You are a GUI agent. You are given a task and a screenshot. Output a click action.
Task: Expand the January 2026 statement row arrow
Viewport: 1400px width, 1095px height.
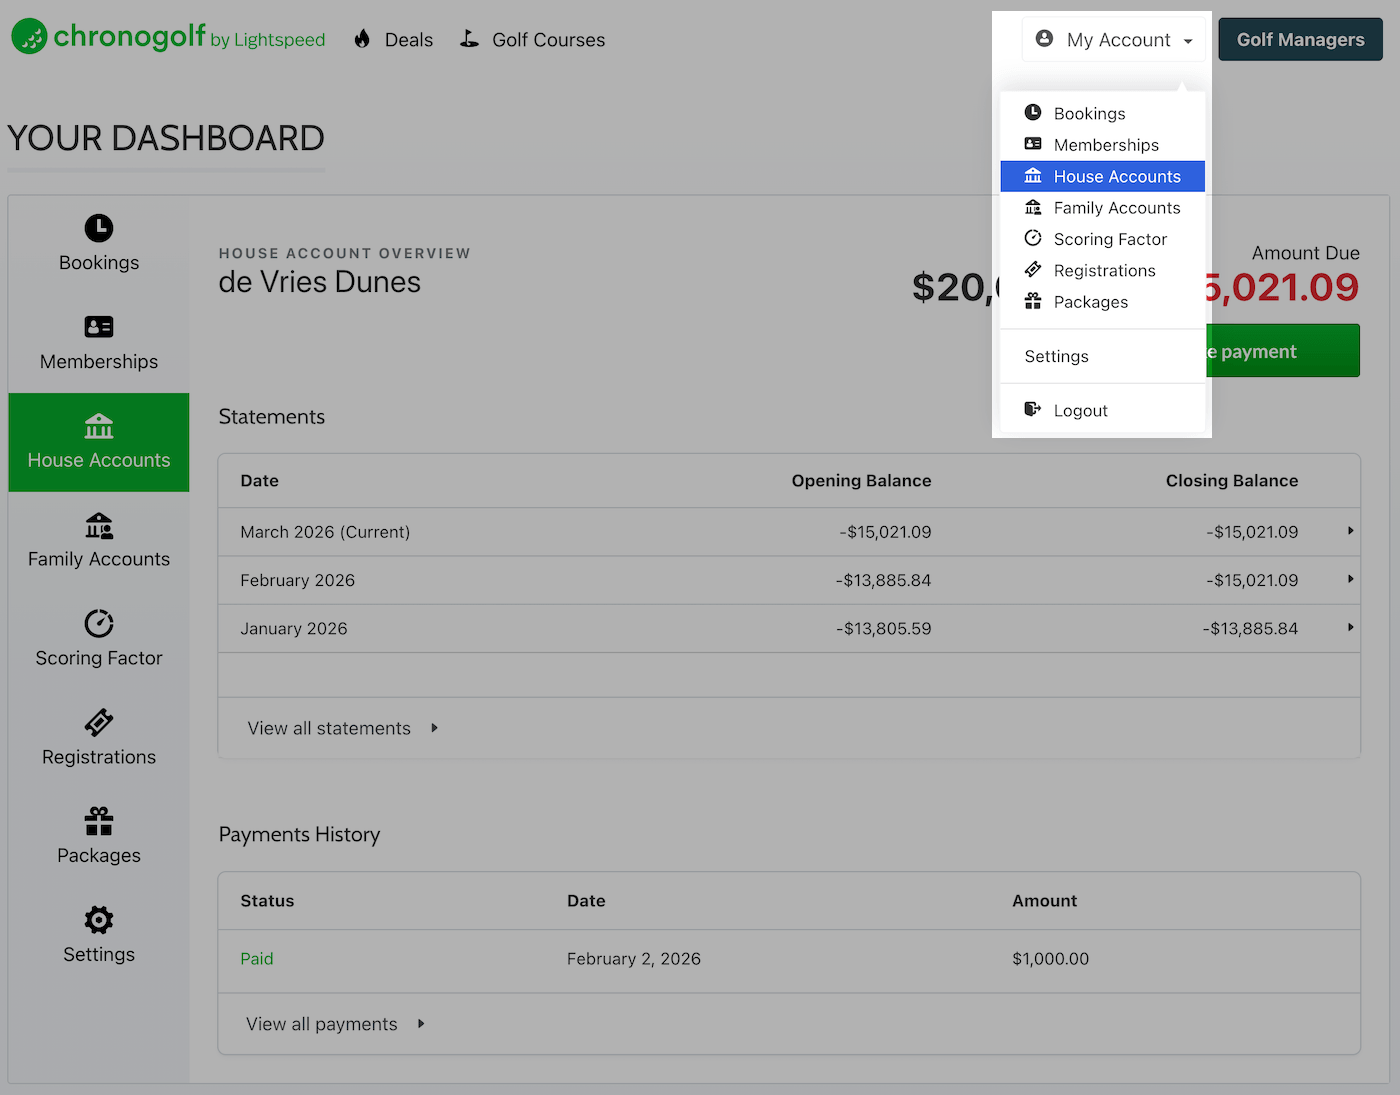click(x=1350, y=627)
